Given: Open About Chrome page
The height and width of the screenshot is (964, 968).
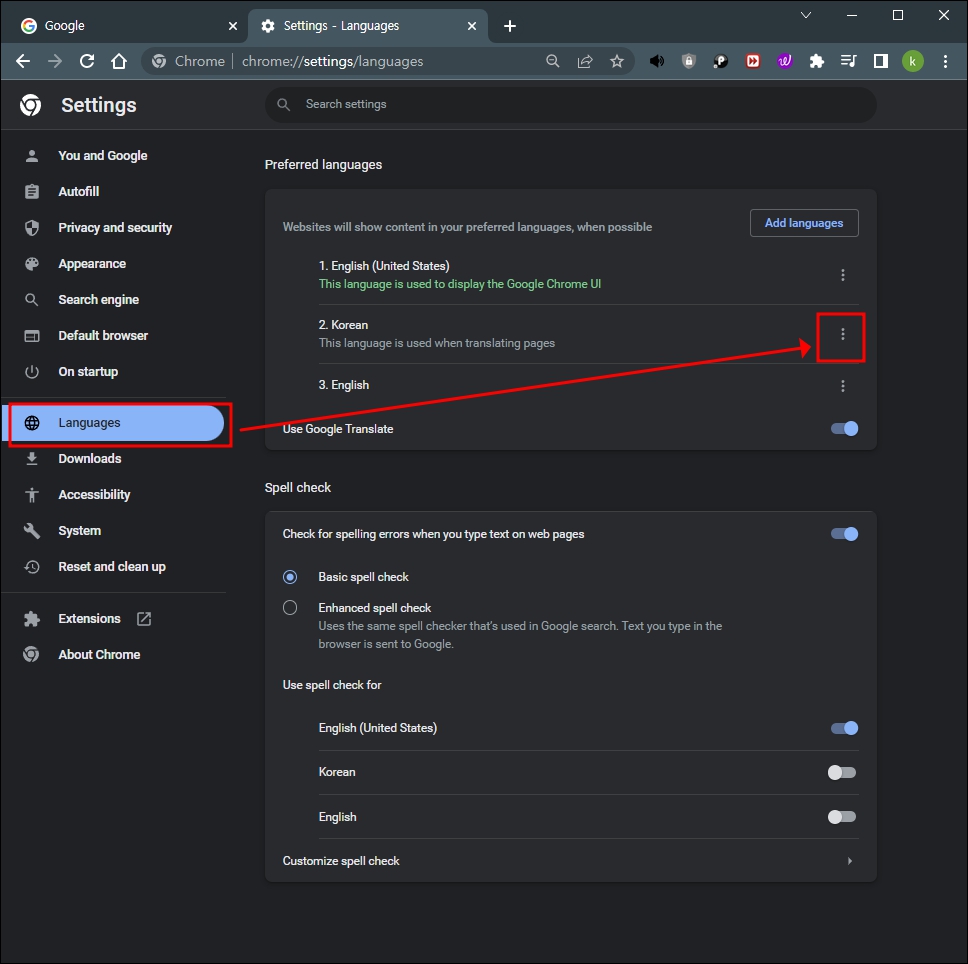Looking at the screenshot, I should (99, 654).
